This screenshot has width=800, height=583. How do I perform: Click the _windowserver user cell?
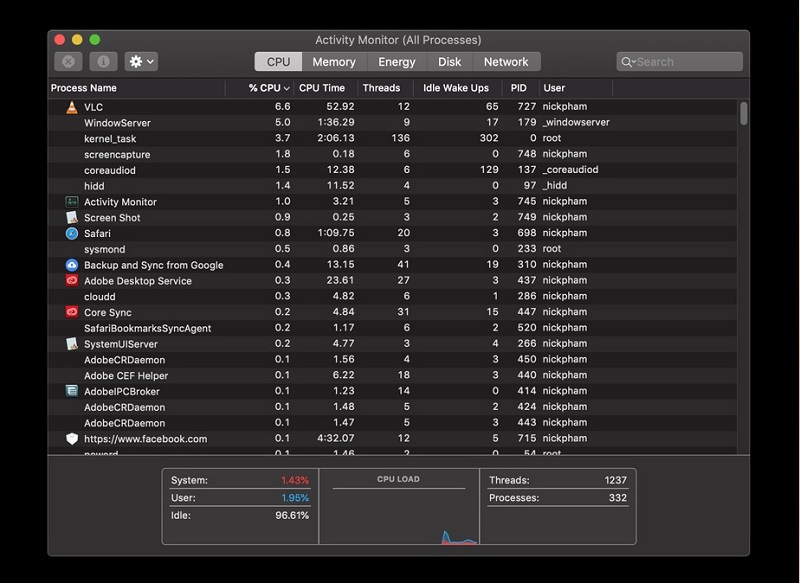576,122
